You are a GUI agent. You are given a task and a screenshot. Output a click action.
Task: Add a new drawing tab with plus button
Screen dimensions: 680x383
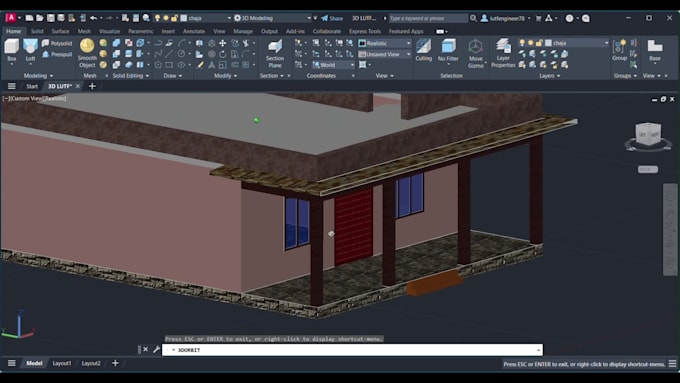[92, 86]
